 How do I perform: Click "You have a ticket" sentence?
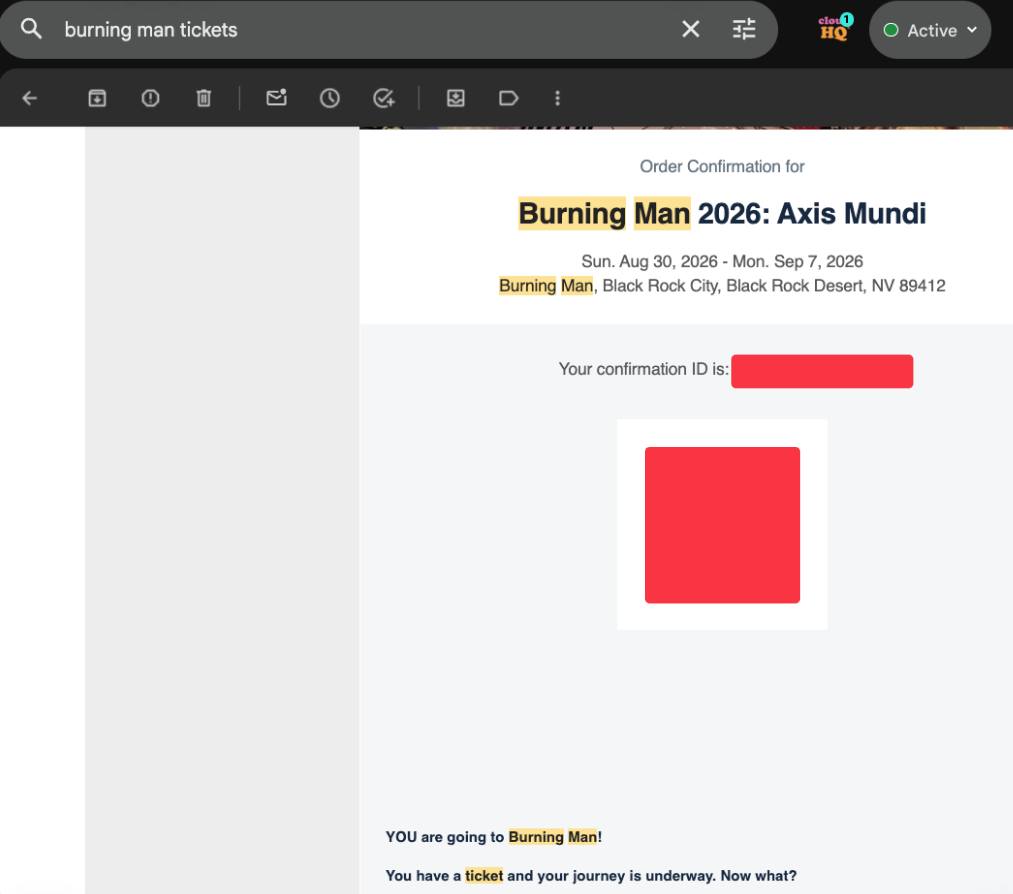[591, 876]
